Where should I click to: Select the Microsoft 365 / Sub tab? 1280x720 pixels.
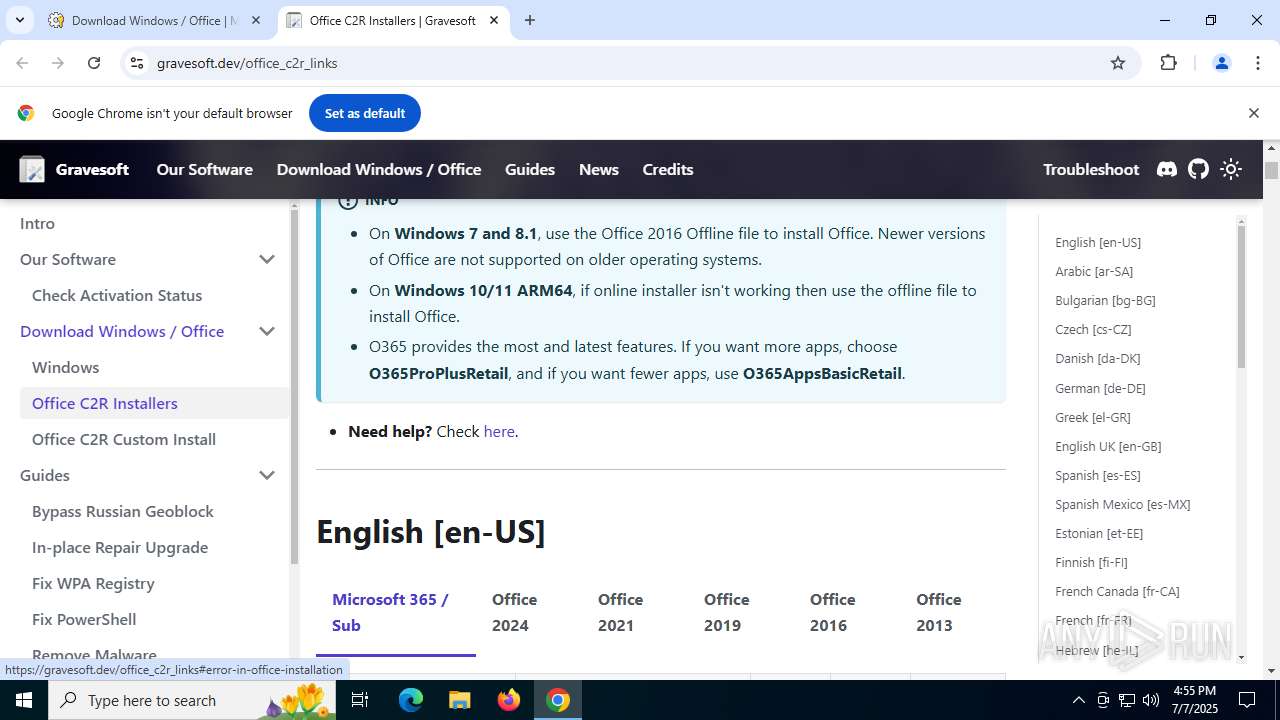coord(396,612)
